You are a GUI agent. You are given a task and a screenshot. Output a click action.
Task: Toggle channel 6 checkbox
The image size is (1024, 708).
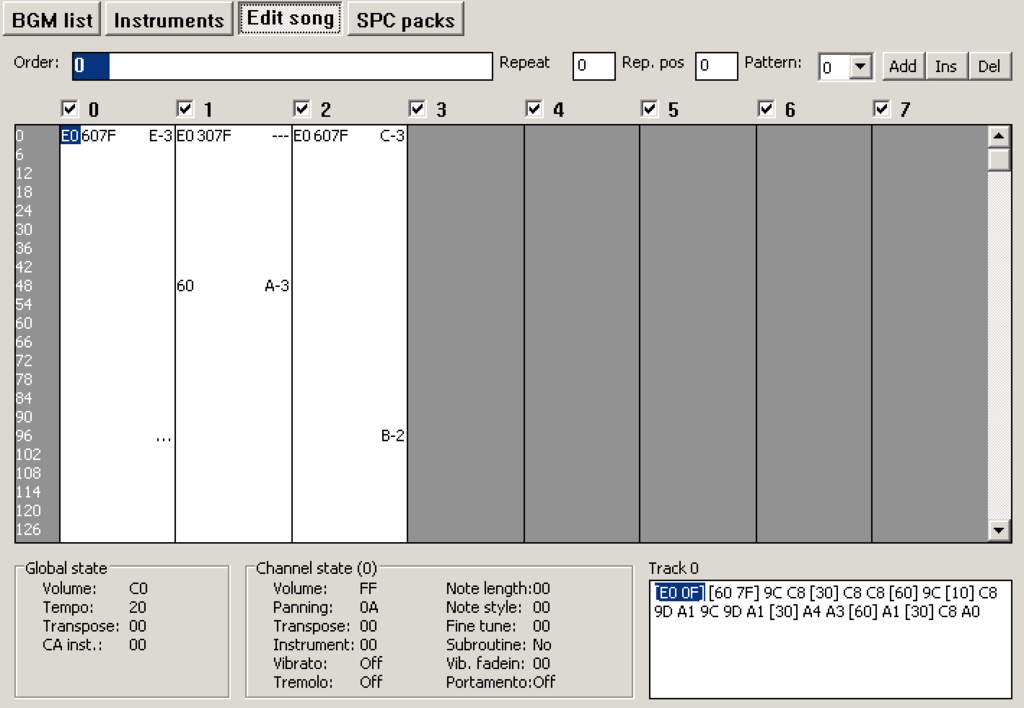tap(765, 108)
